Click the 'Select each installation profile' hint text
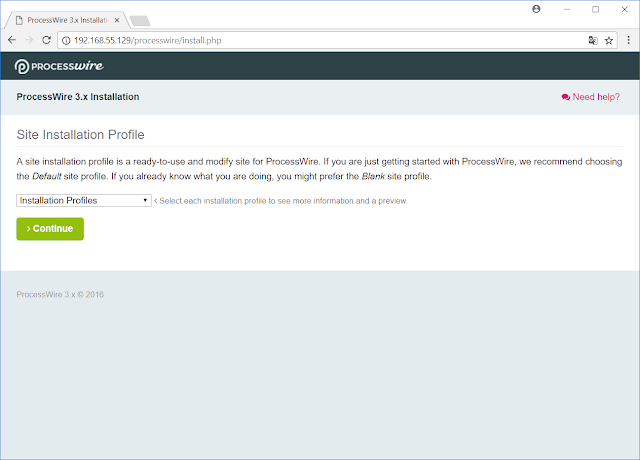 click(281, 201)
